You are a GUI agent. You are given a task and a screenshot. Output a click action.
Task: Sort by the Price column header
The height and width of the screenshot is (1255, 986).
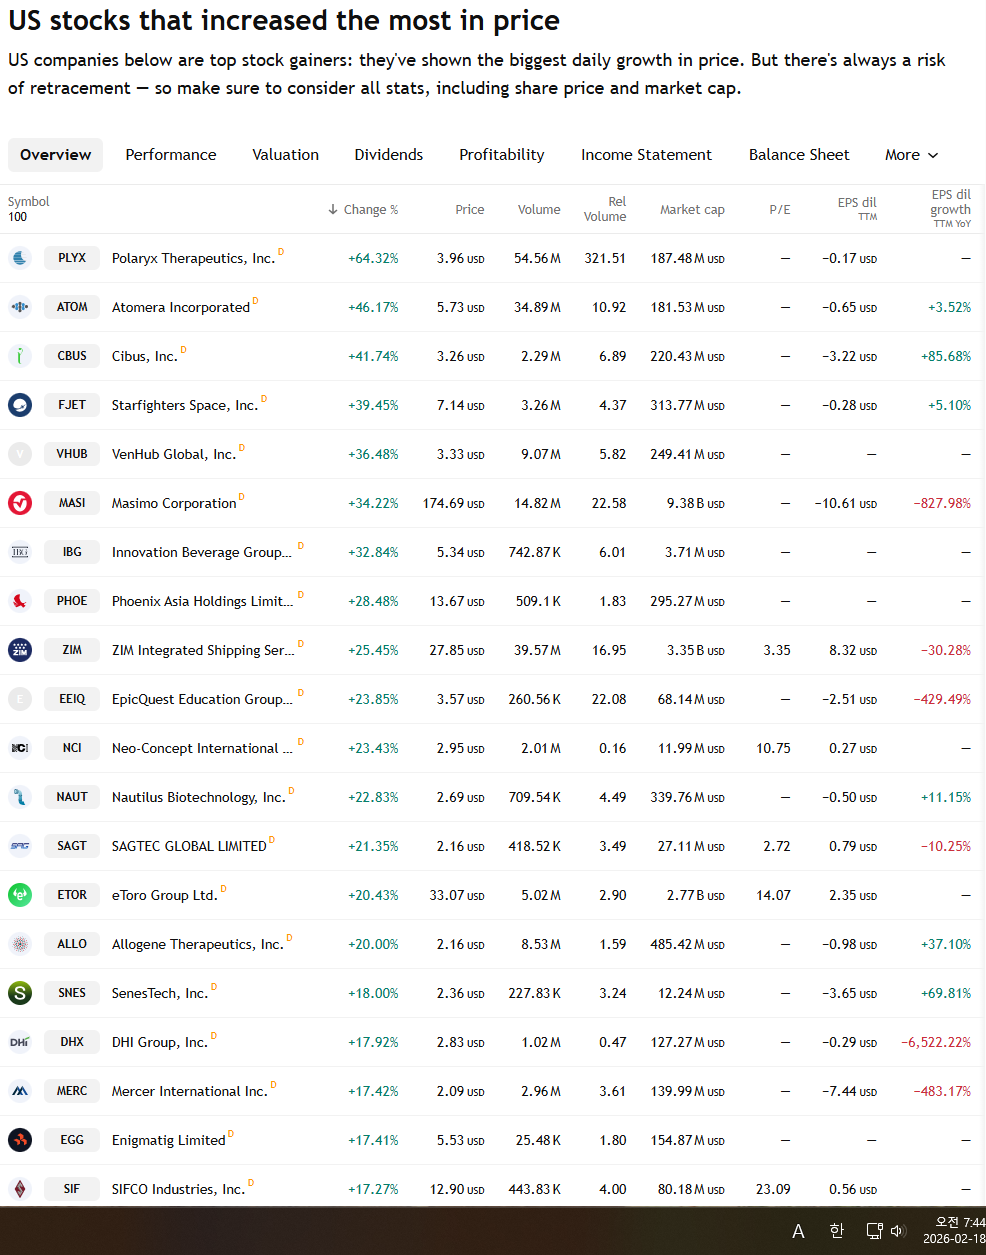pos(470,210)
